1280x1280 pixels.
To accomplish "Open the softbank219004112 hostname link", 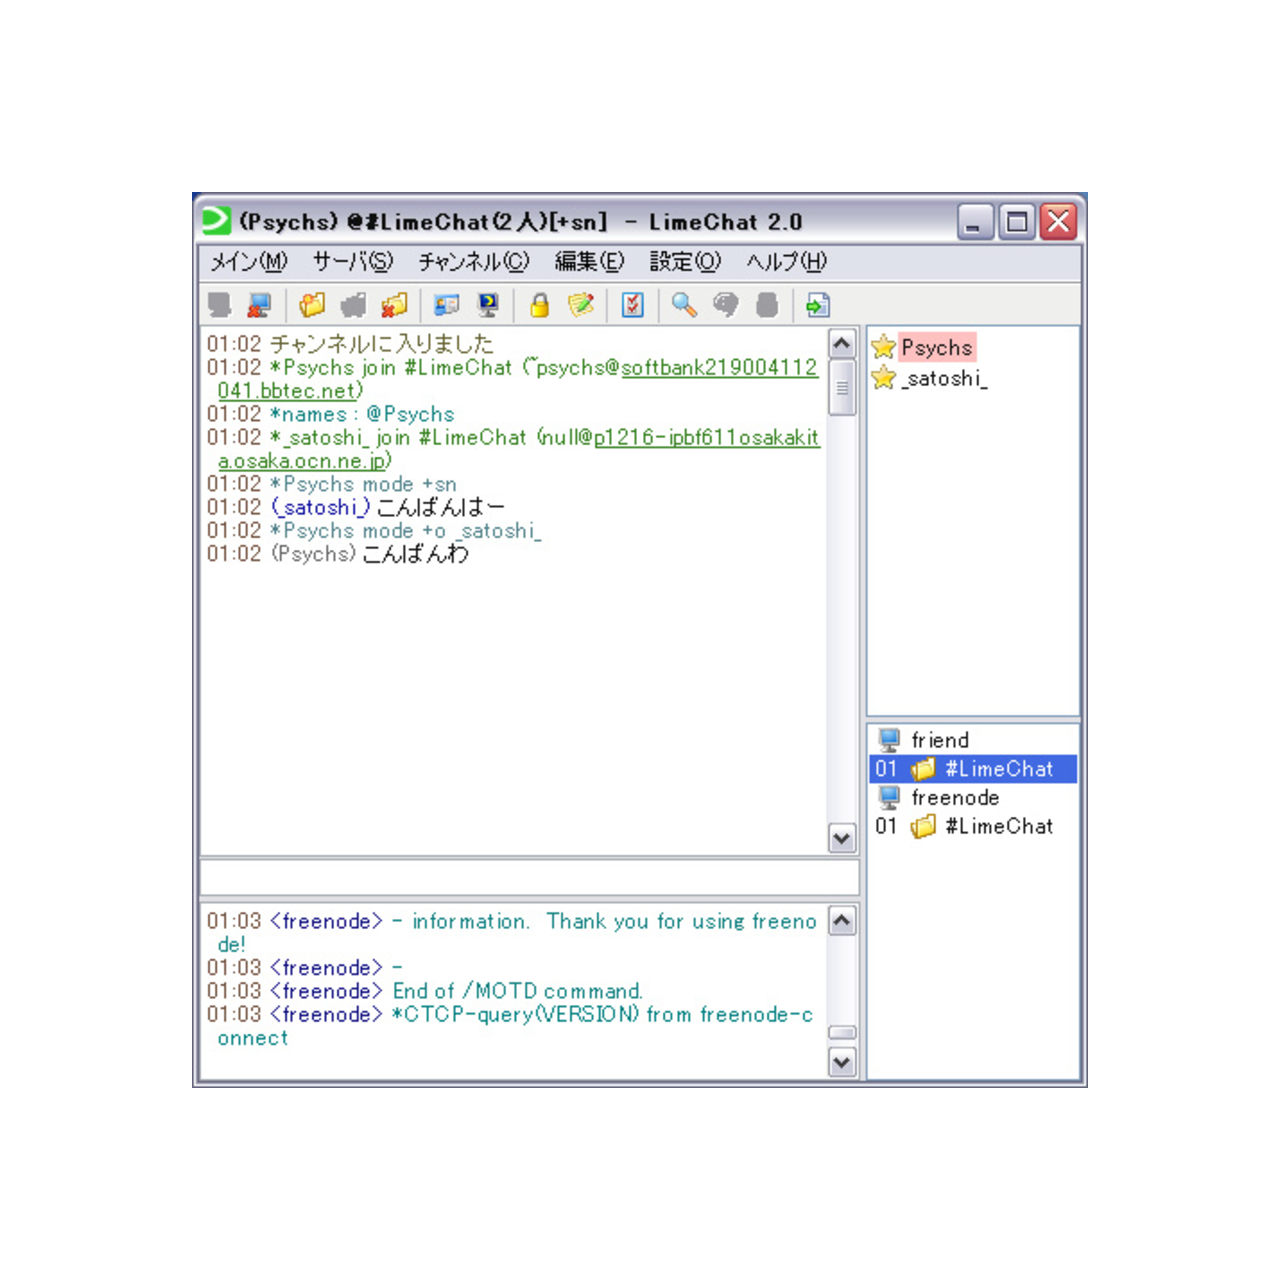I will [x=720, y=368].
